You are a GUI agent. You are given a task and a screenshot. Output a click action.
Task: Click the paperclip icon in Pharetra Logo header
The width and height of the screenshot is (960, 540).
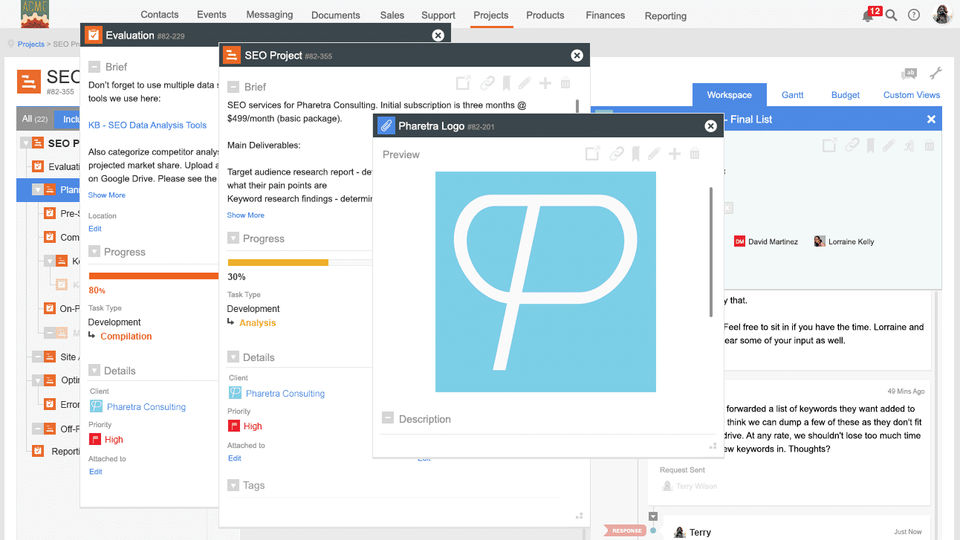click(x=386, y=126)
